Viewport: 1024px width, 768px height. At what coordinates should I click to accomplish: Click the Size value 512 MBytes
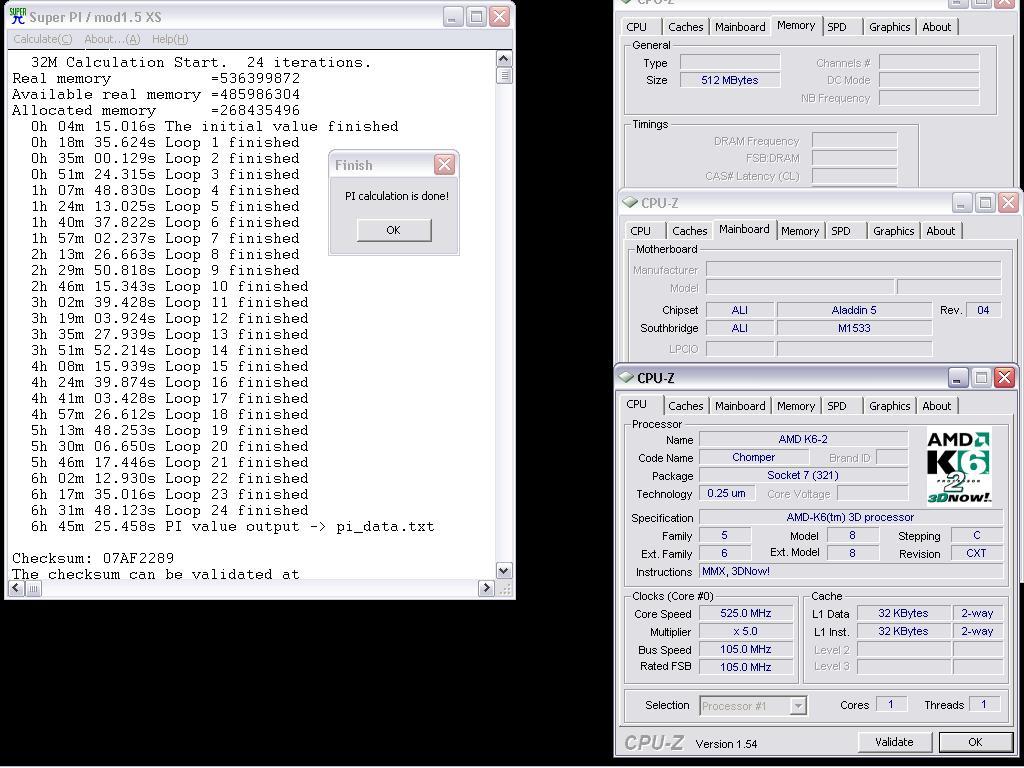[x=729, y=80]
